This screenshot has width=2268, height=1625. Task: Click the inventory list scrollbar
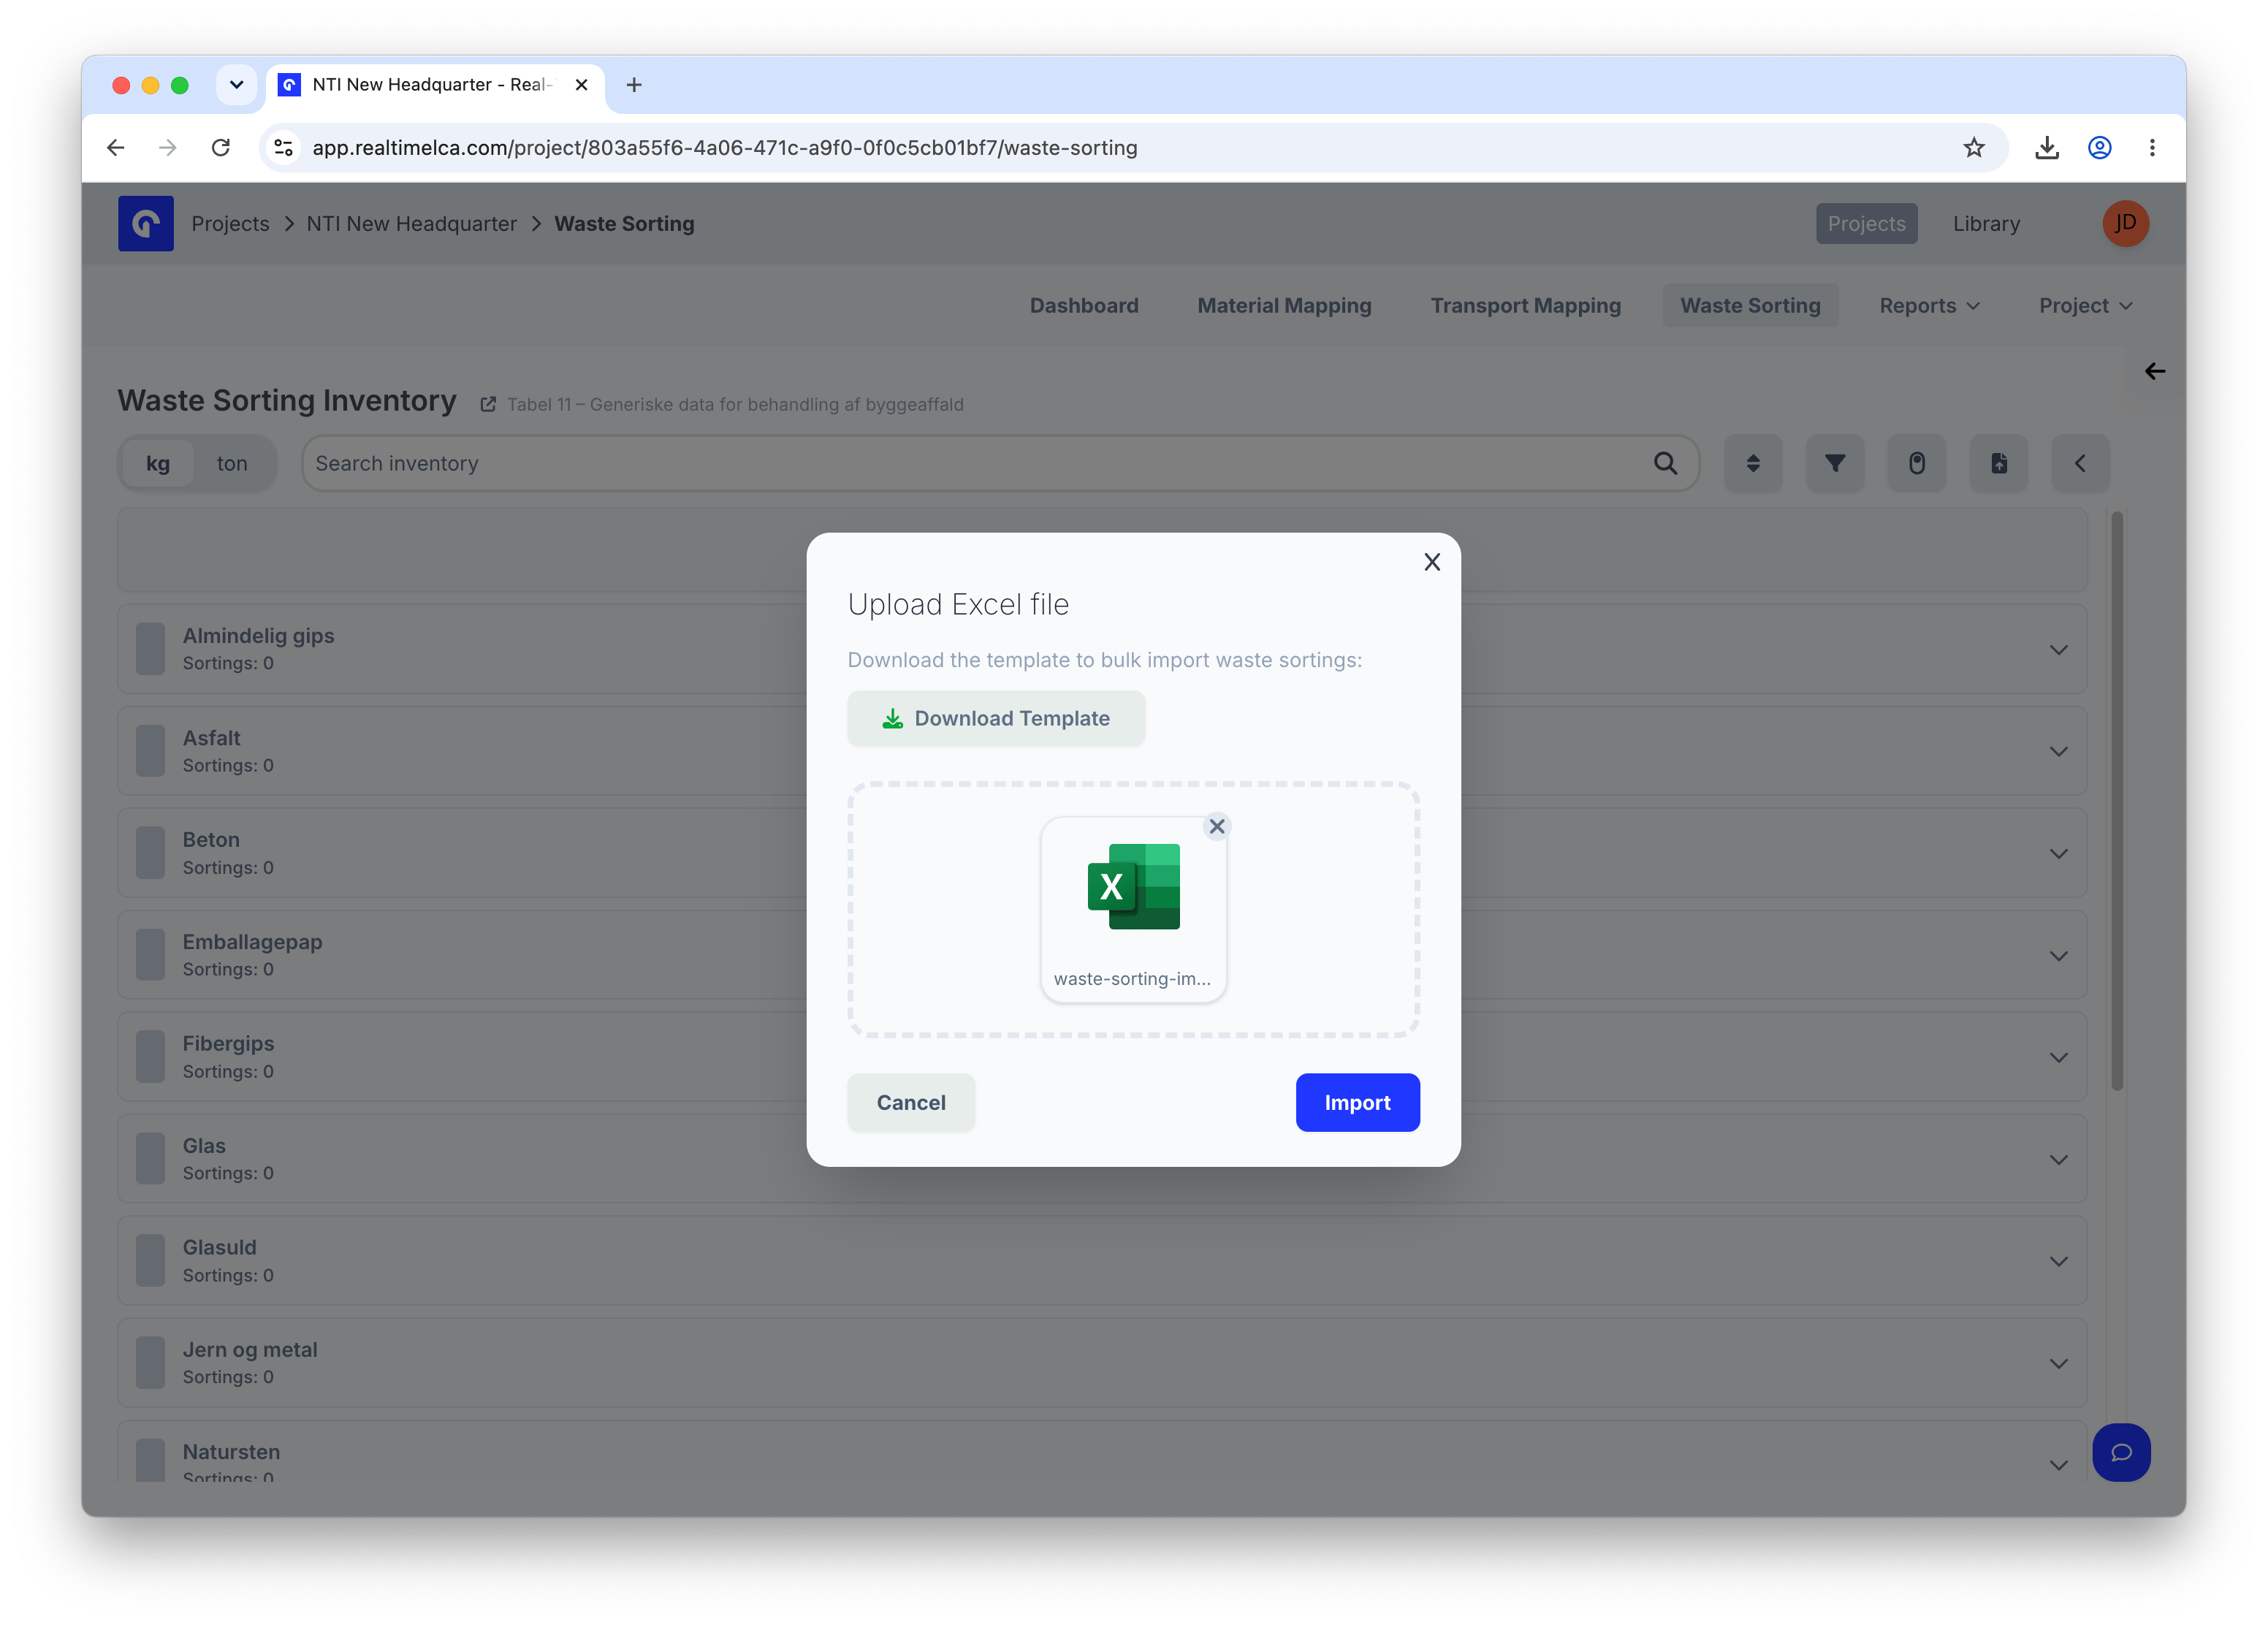2116,800
